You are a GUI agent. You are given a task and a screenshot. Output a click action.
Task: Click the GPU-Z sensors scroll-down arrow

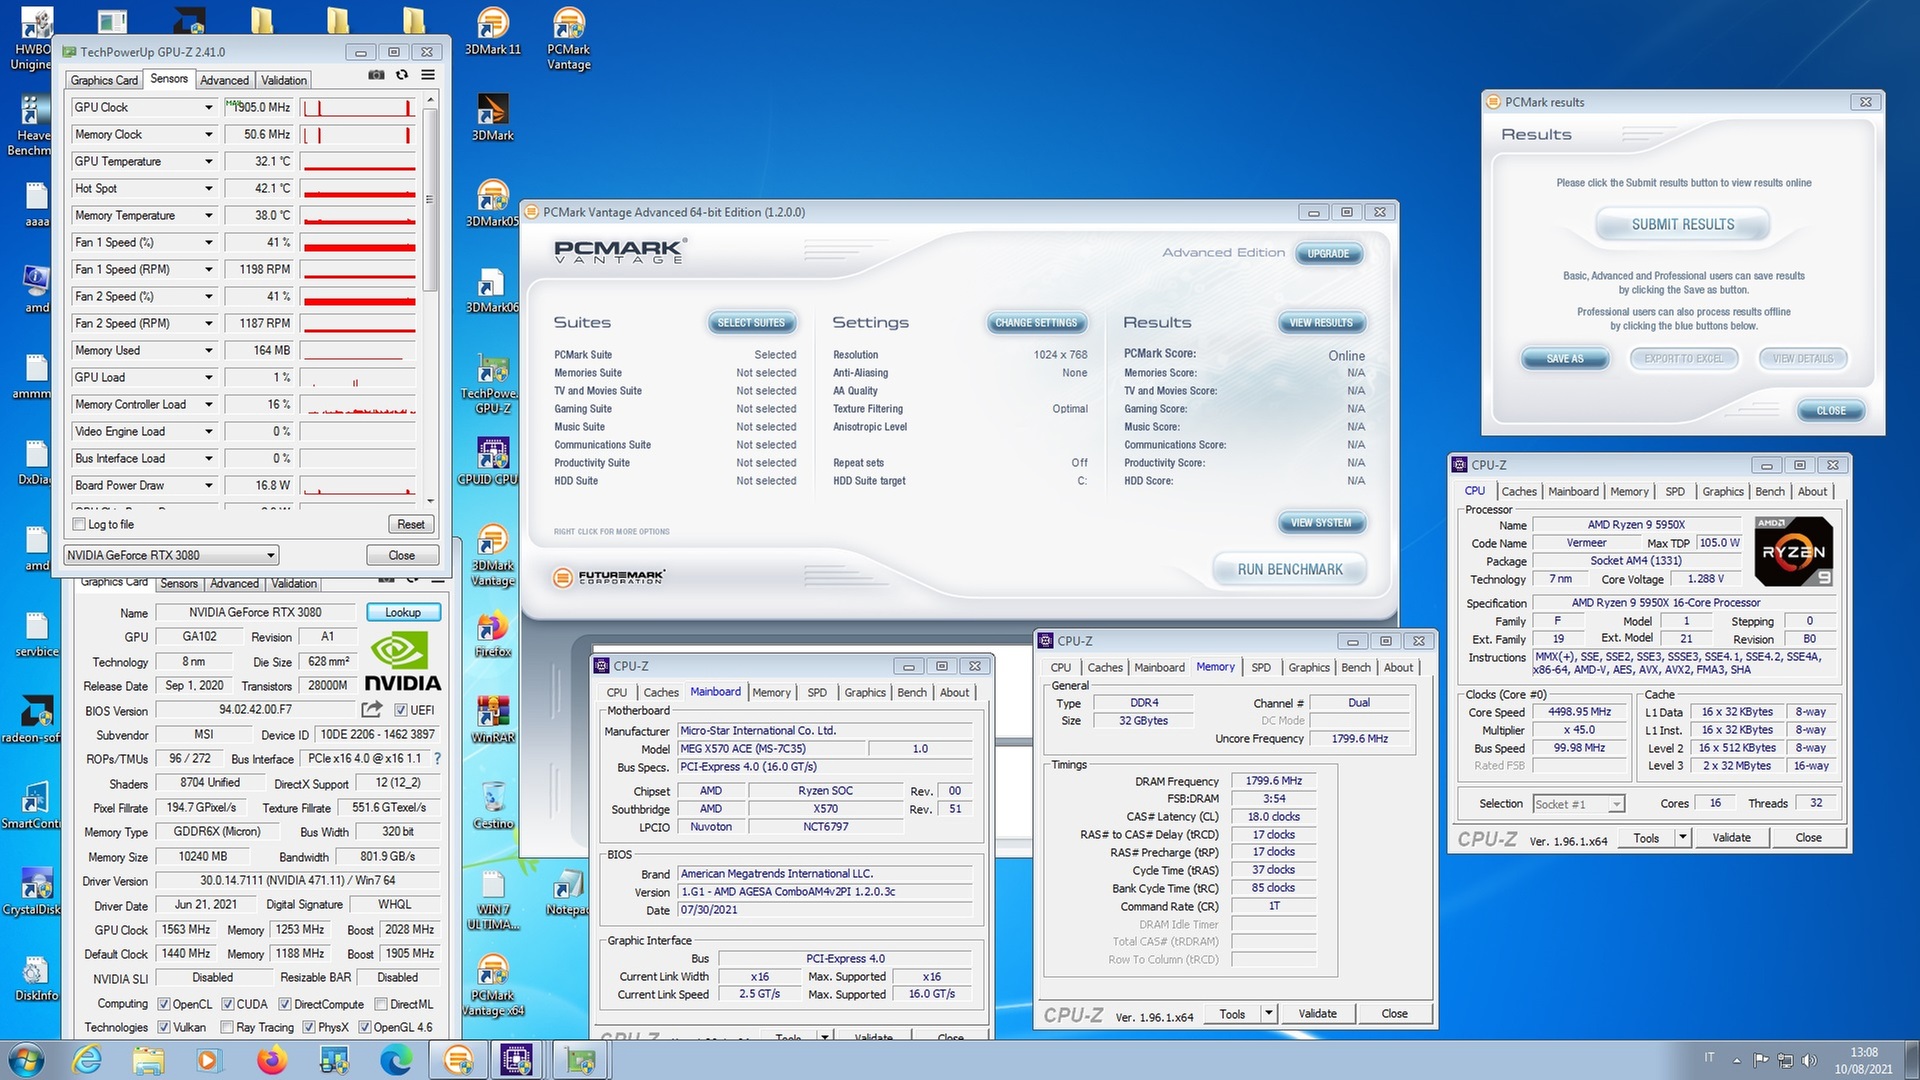pyautogui.click(x=430, y=501)
